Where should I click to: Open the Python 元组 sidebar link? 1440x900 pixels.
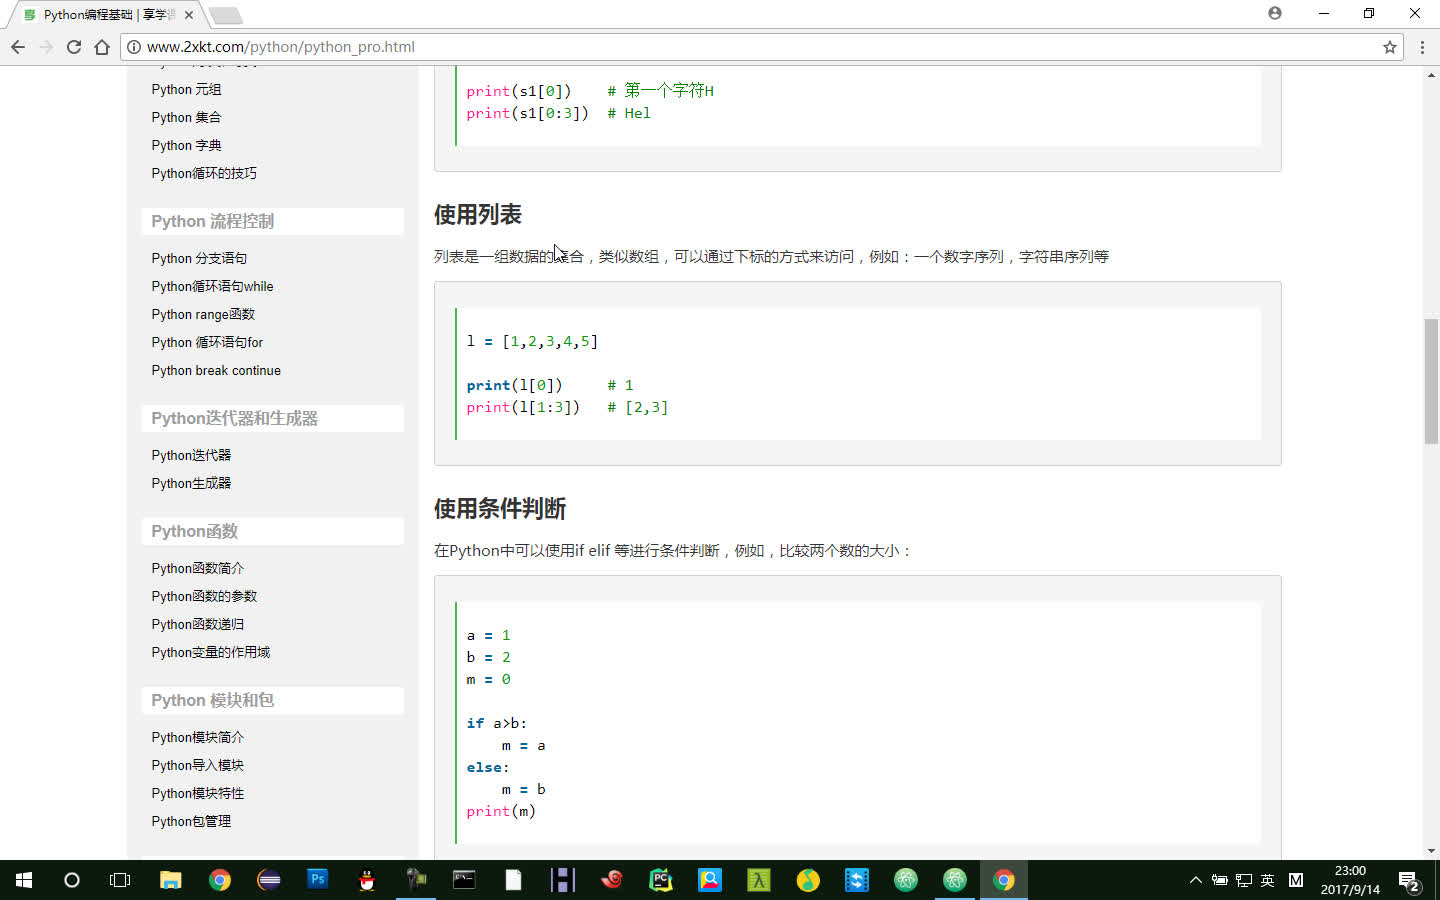[x=186, y=89]
